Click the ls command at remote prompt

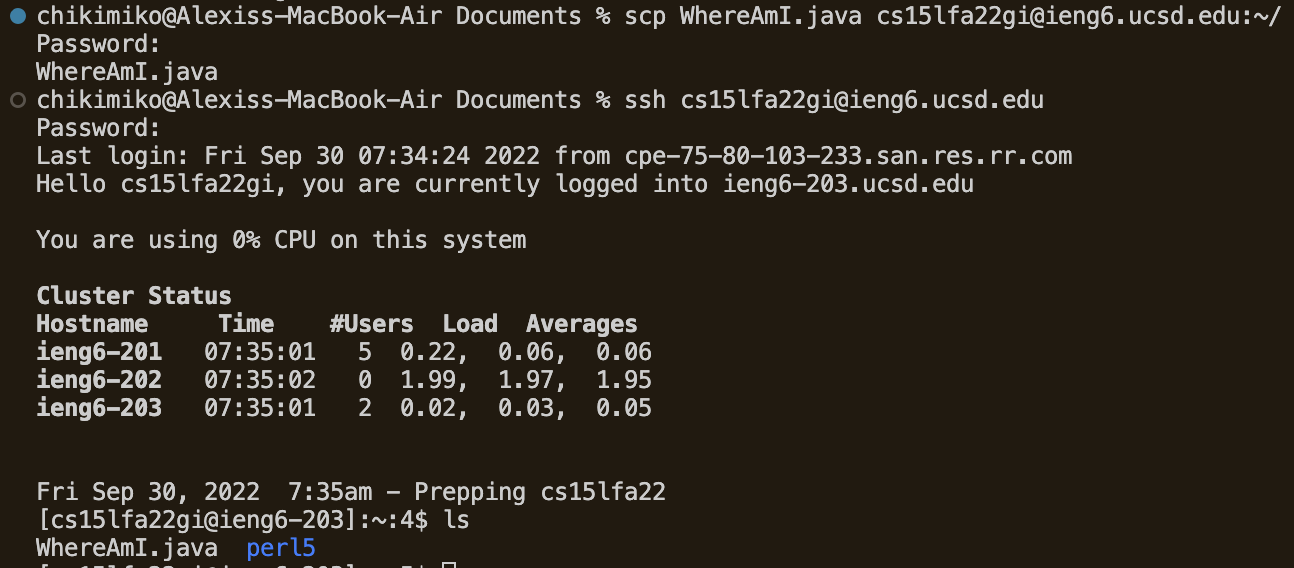456,520
